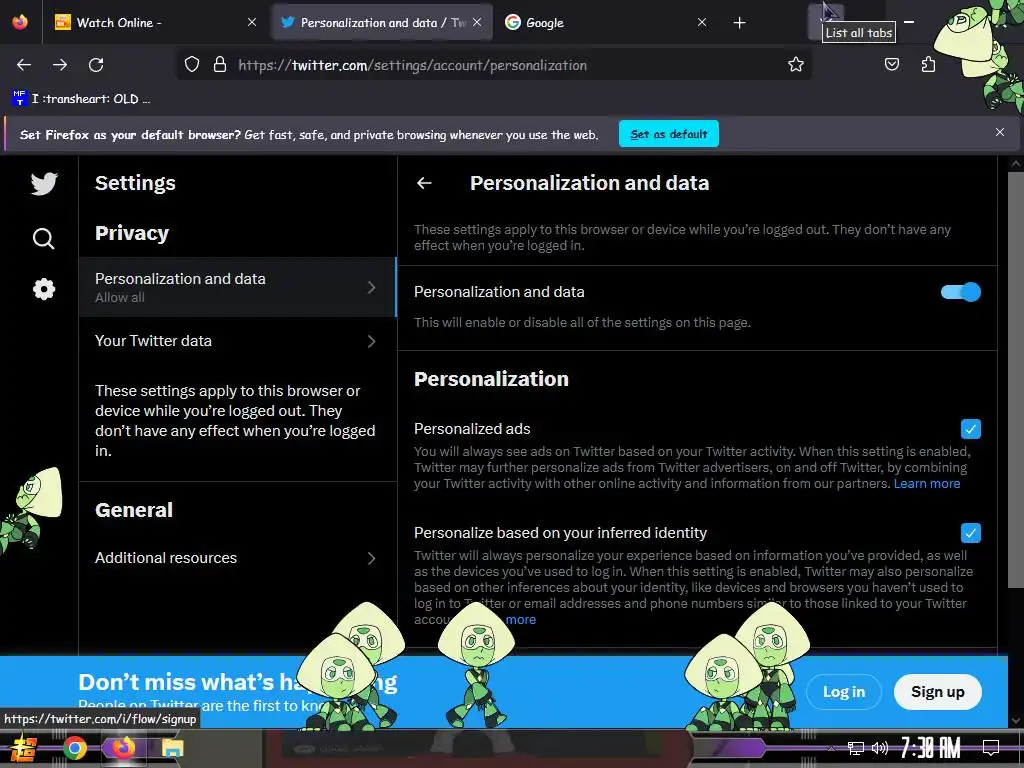
Task: Go back using arrow beside Personalization and data heading
Action: 424,184
